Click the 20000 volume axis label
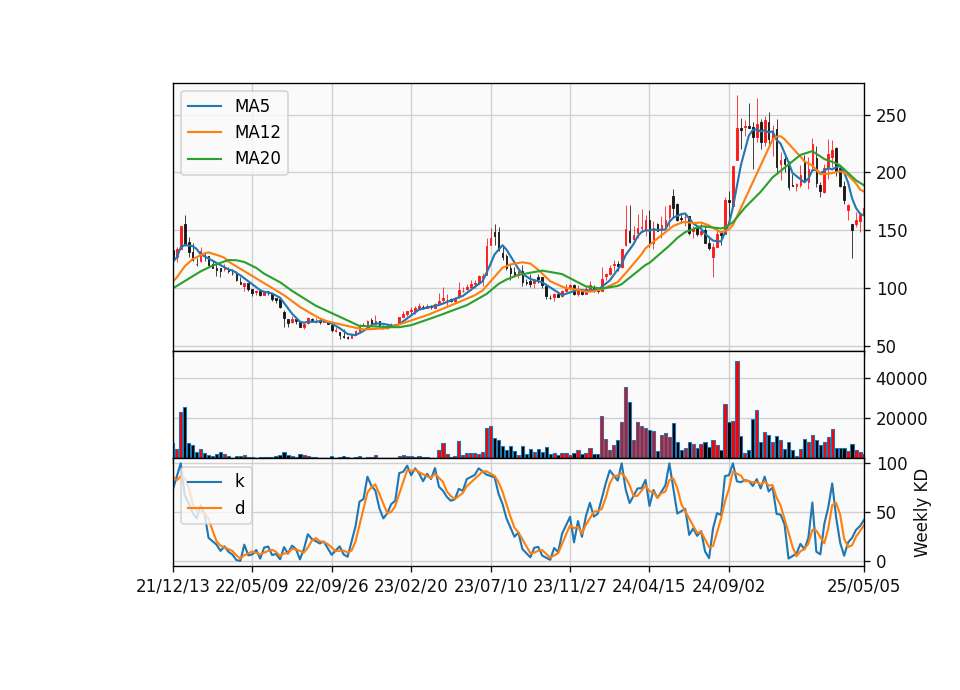Image resolution: width=960 pixels, height=690 pixels. (901, 419)
